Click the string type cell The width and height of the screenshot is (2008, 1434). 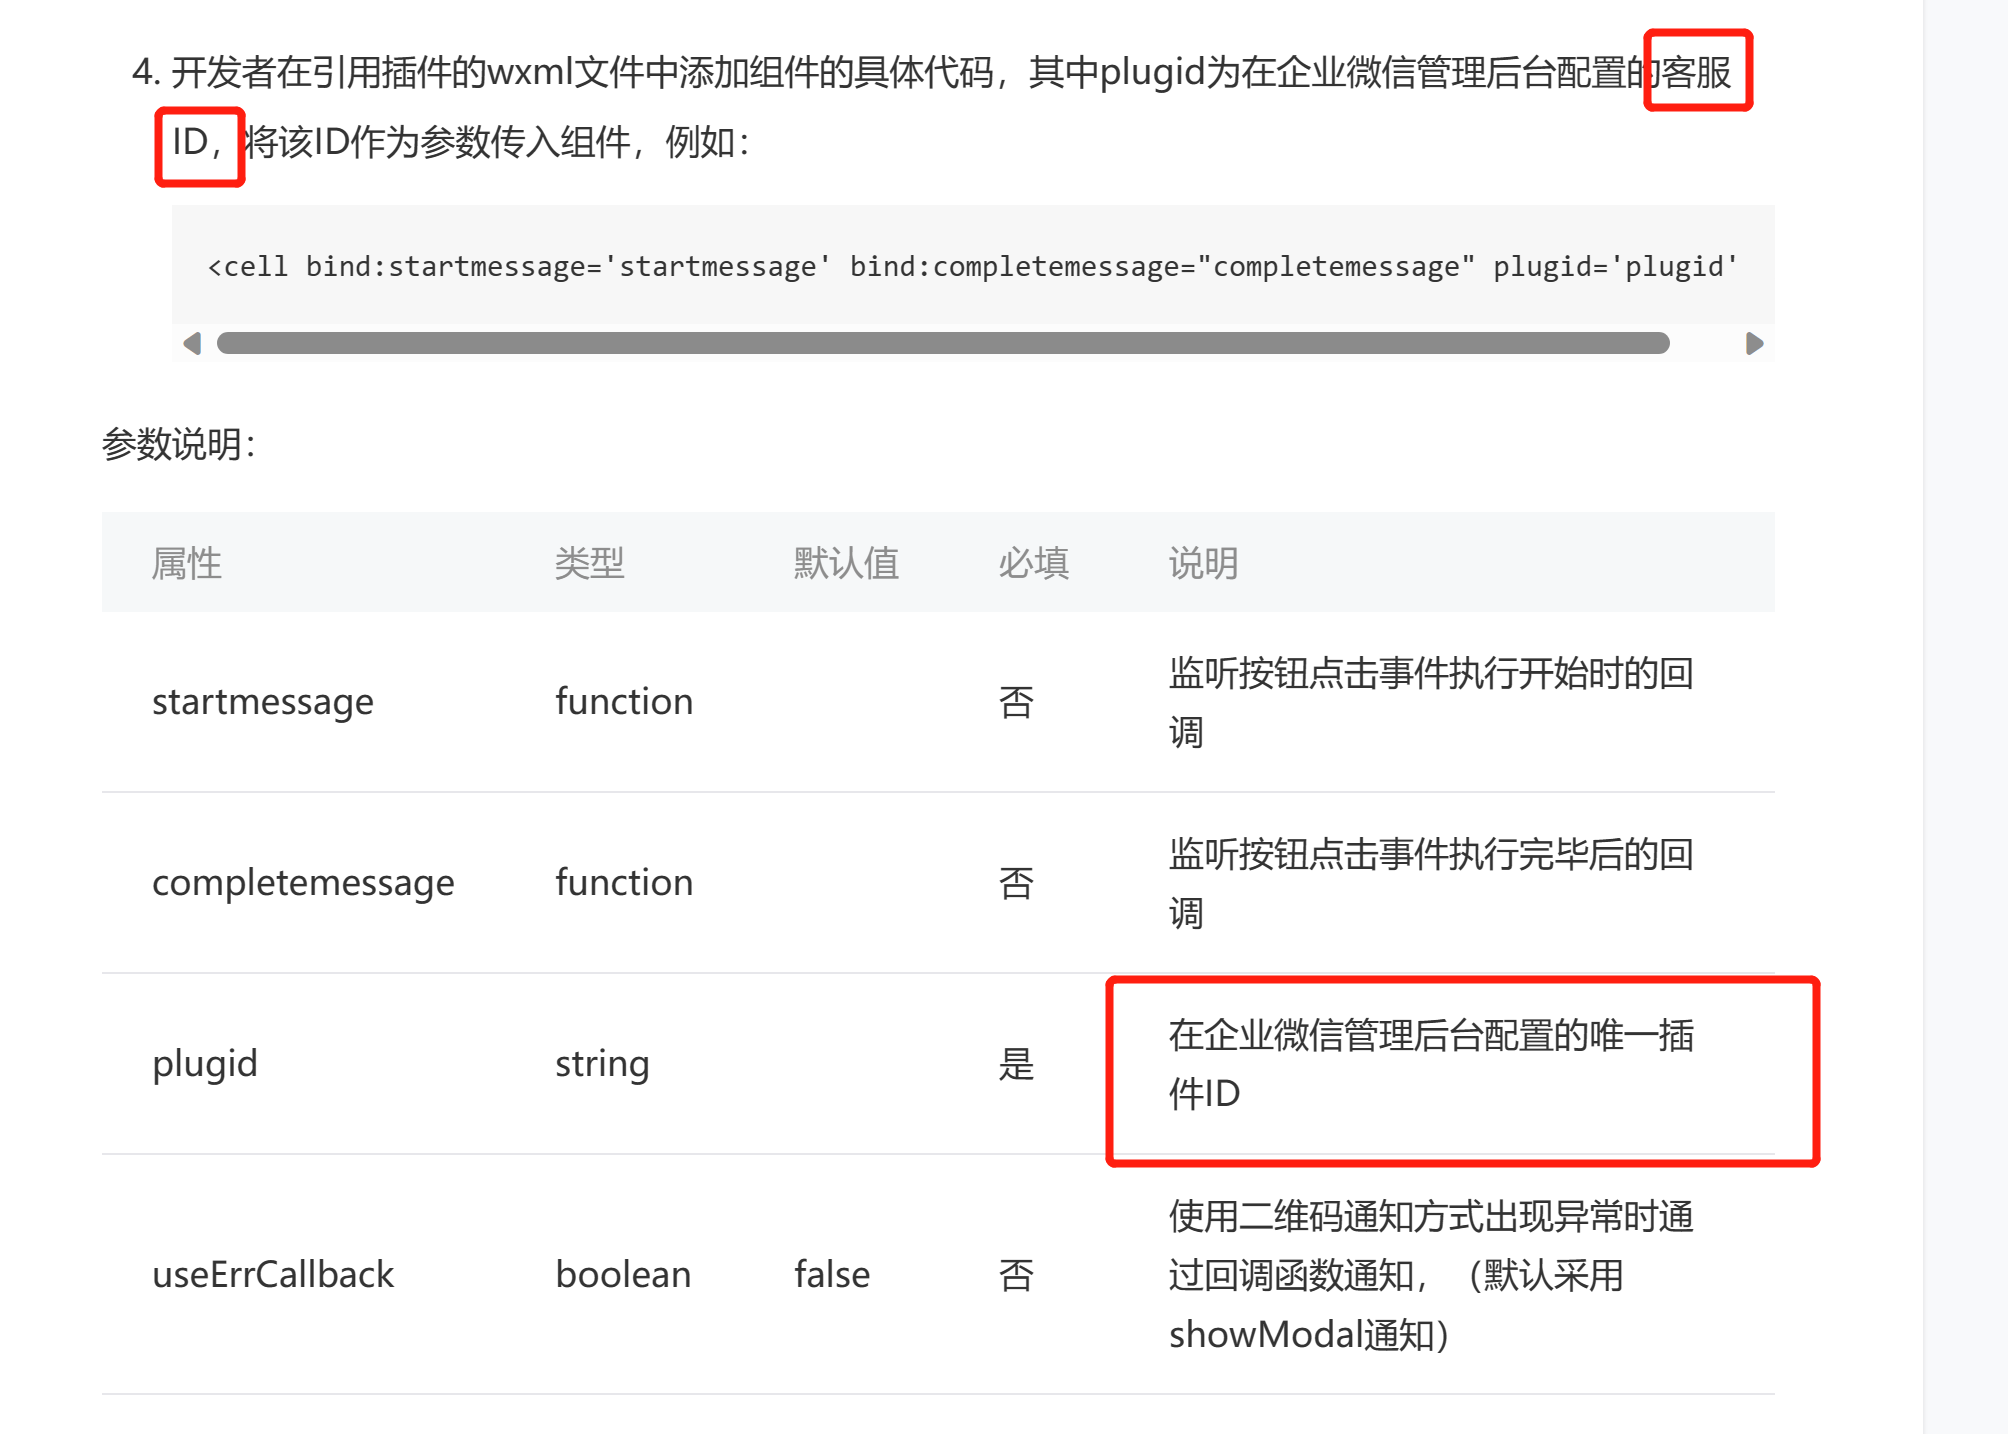point(602,1063)
